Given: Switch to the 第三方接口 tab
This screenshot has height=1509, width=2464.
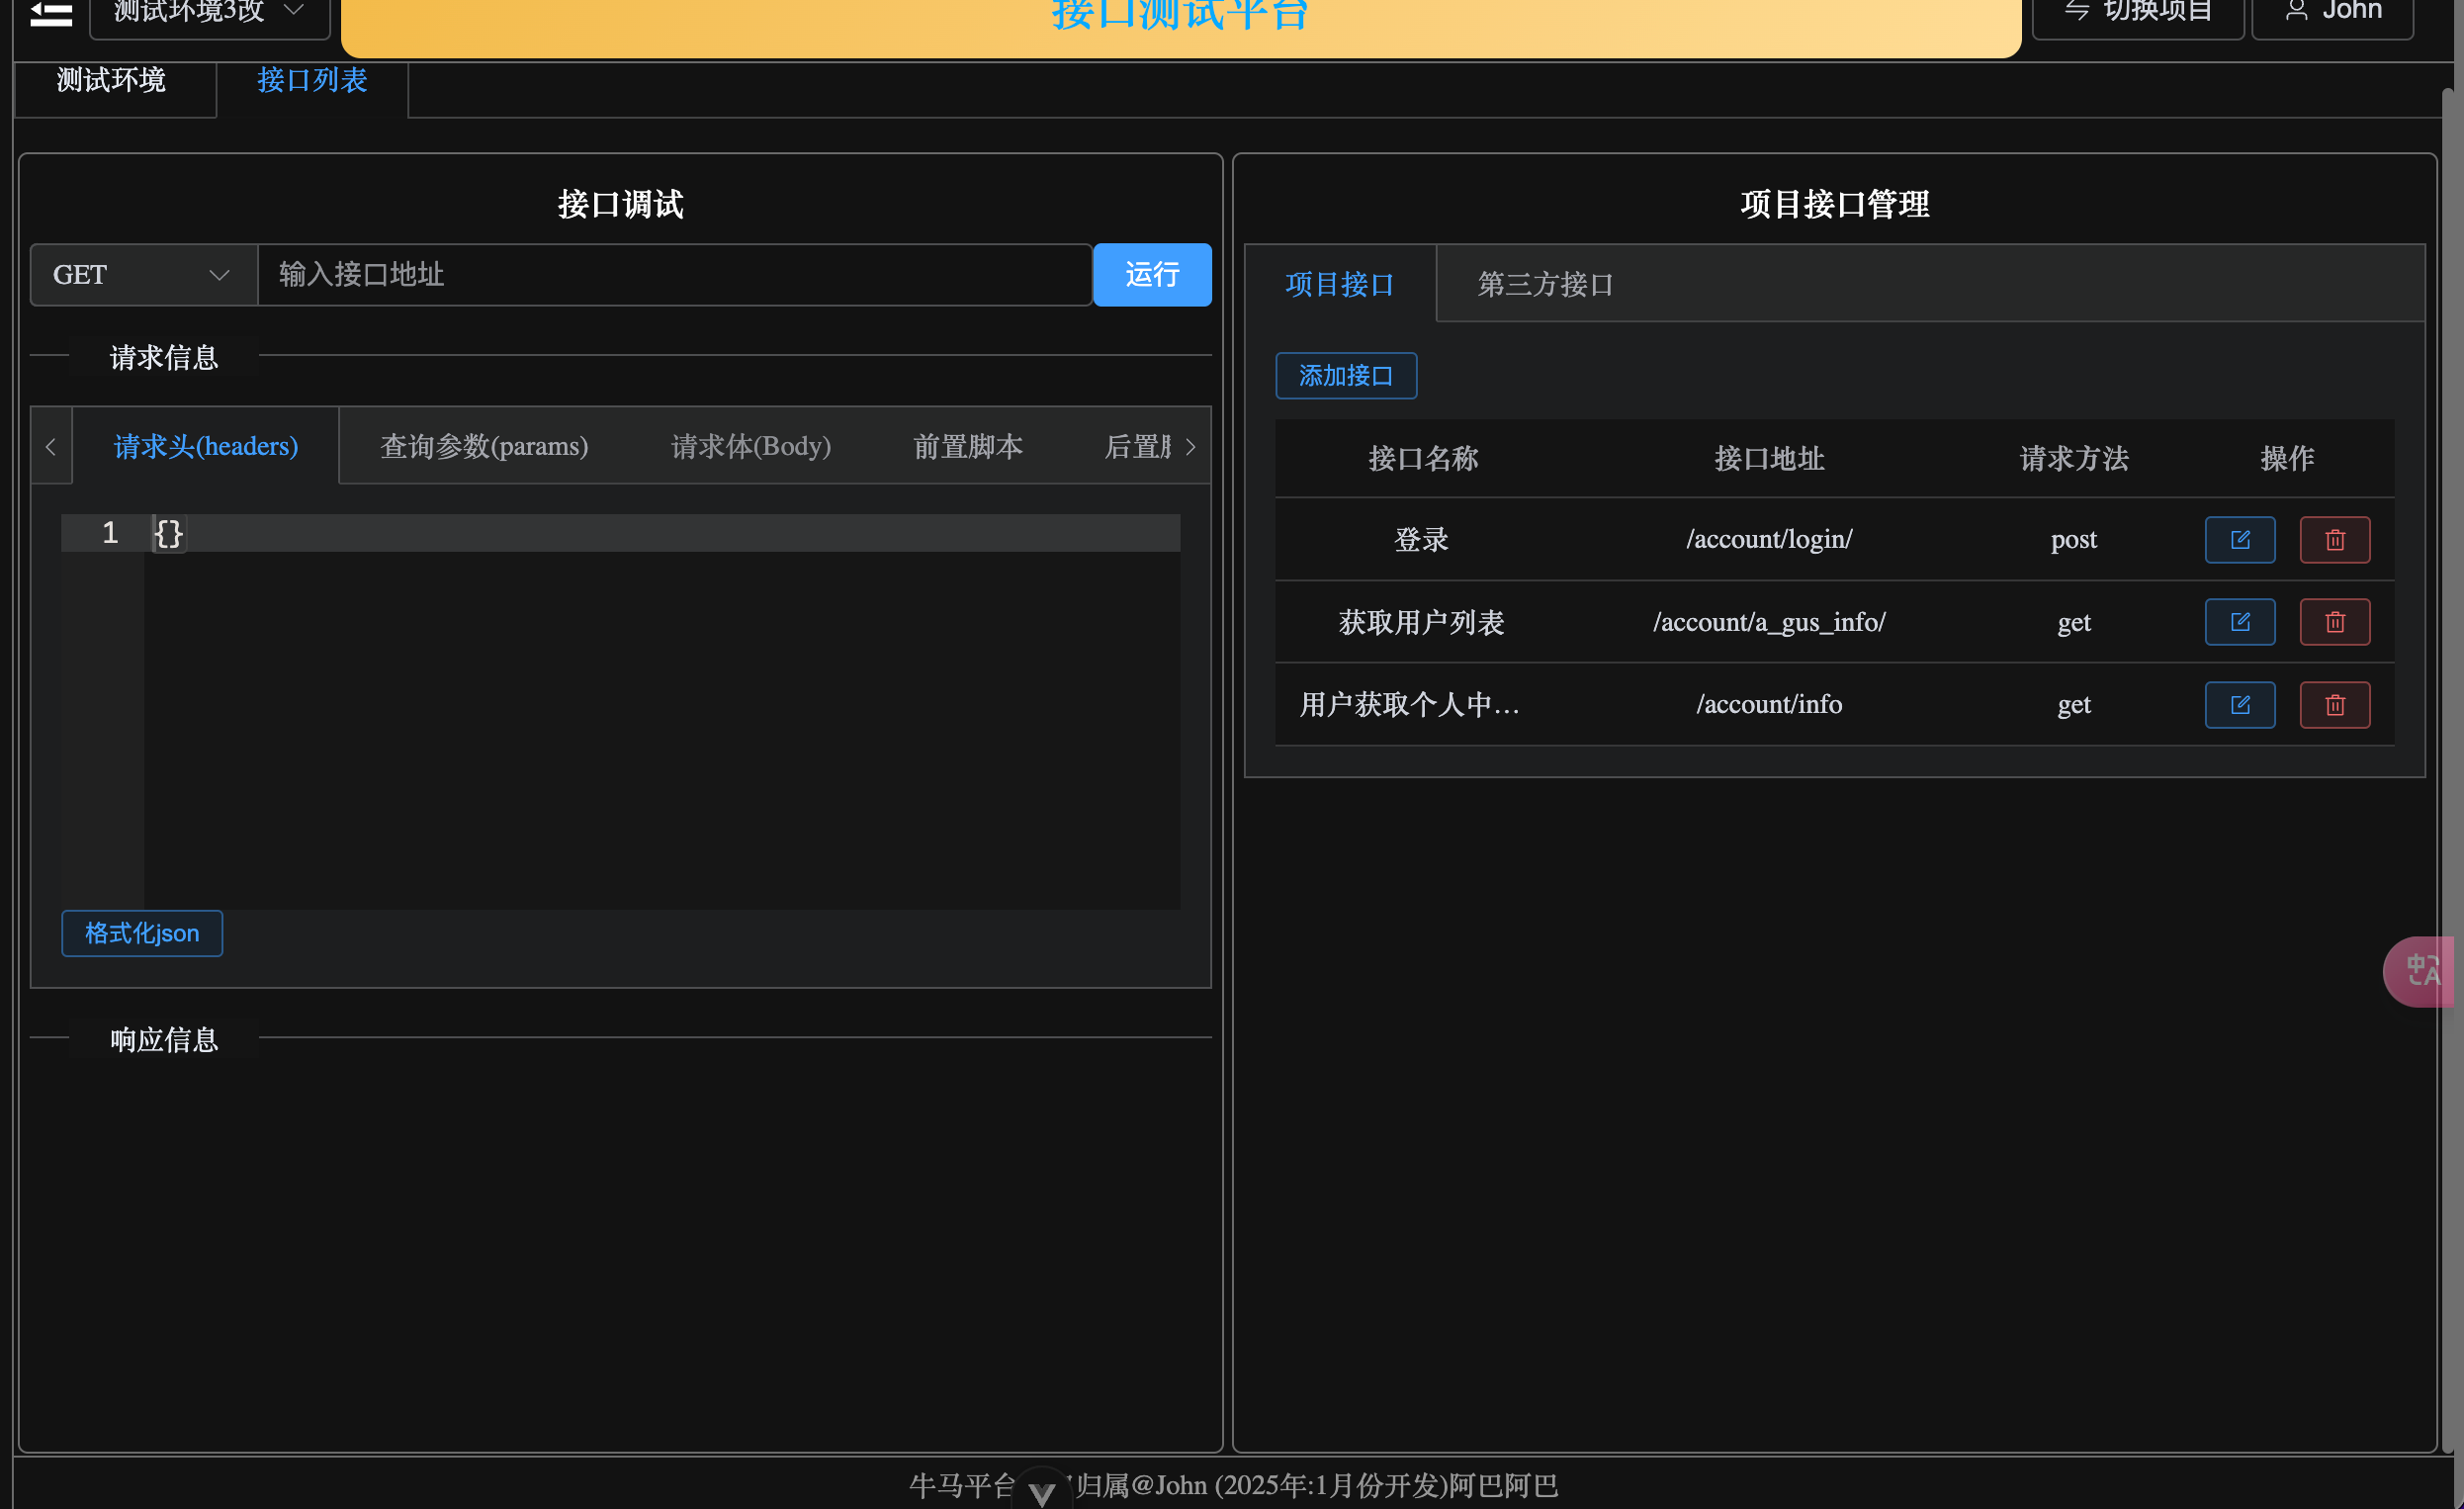Looking at the screenshot, I should 1545,284.
